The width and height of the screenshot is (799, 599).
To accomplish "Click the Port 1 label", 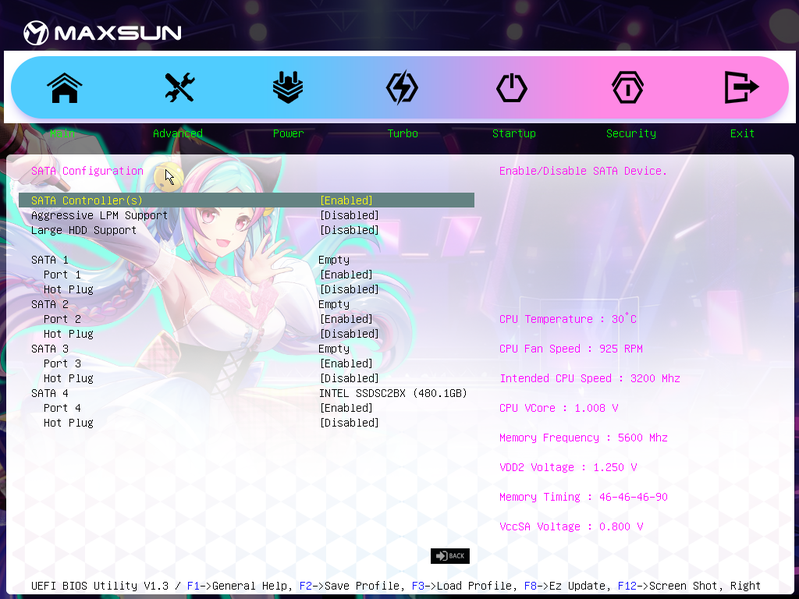I will pos(62,275).
